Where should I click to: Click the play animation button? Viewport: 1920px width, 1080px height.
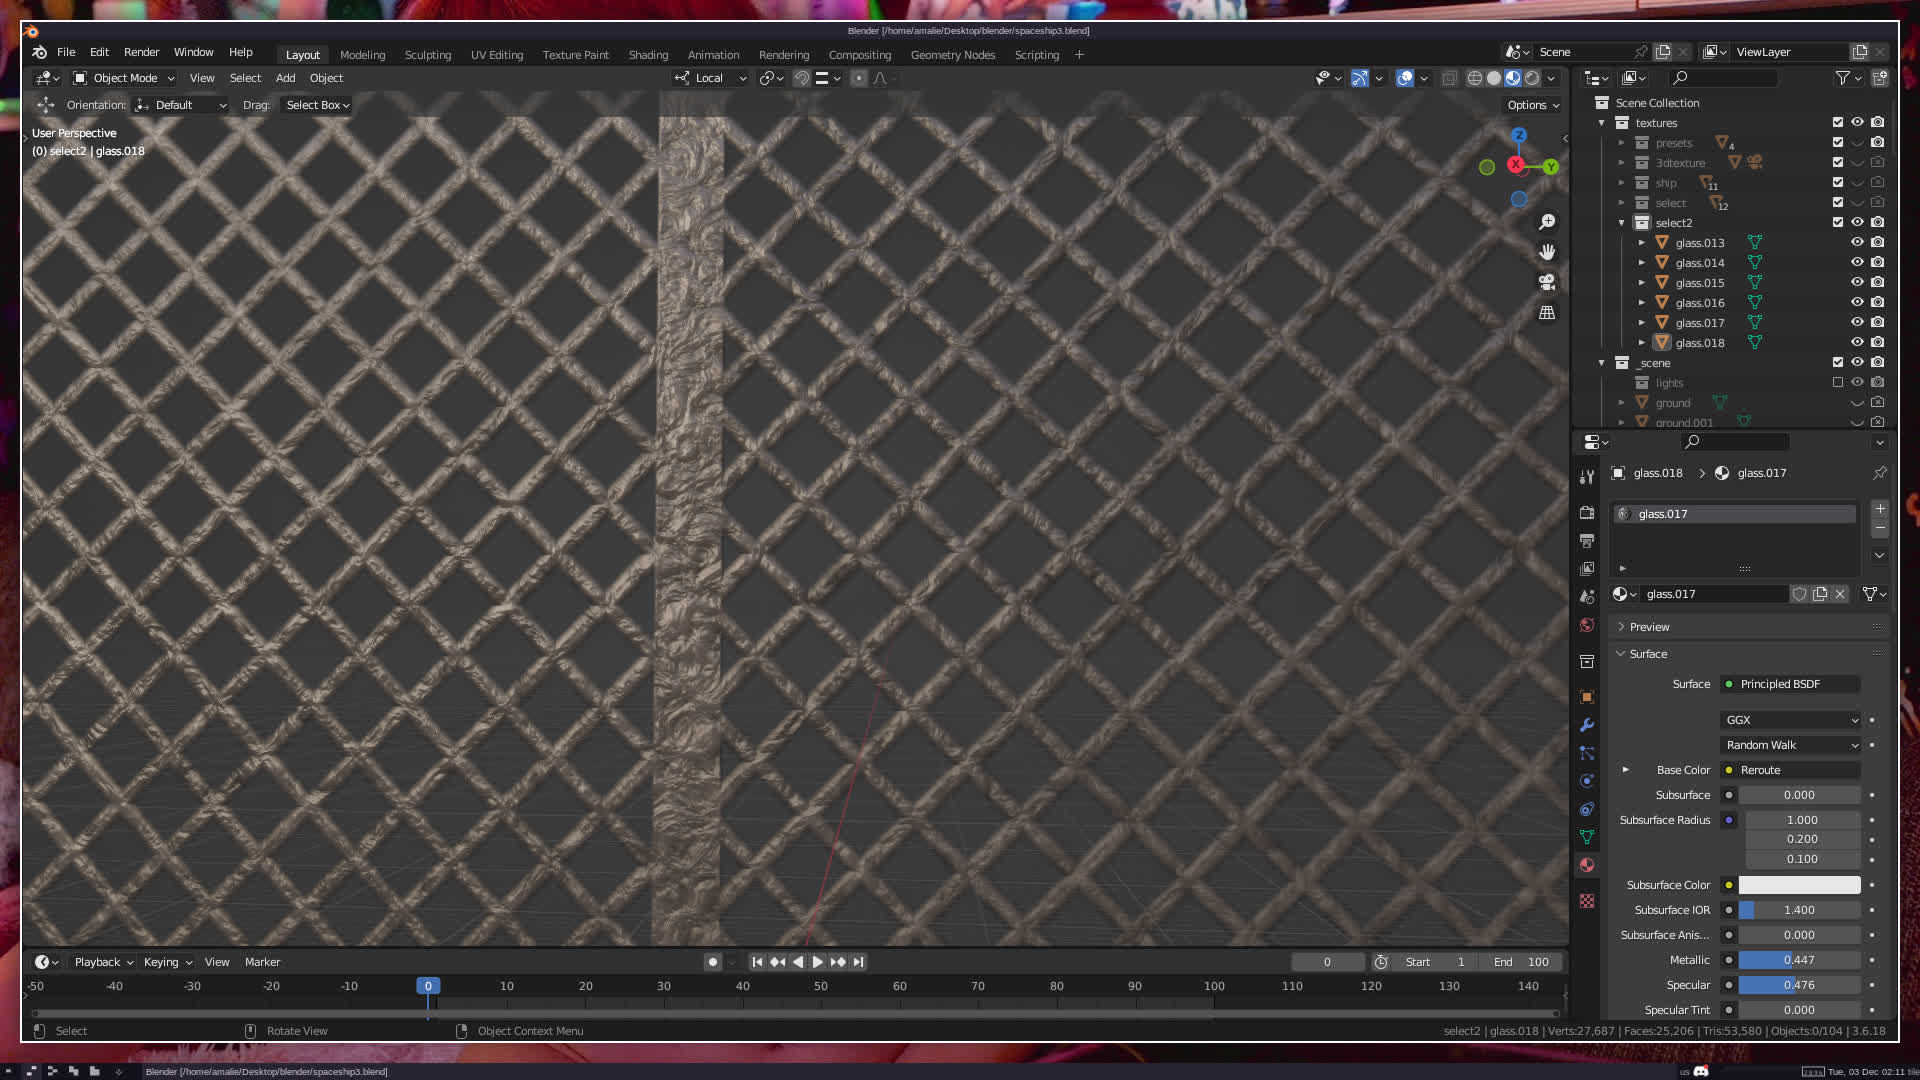(x=817, y=962)
